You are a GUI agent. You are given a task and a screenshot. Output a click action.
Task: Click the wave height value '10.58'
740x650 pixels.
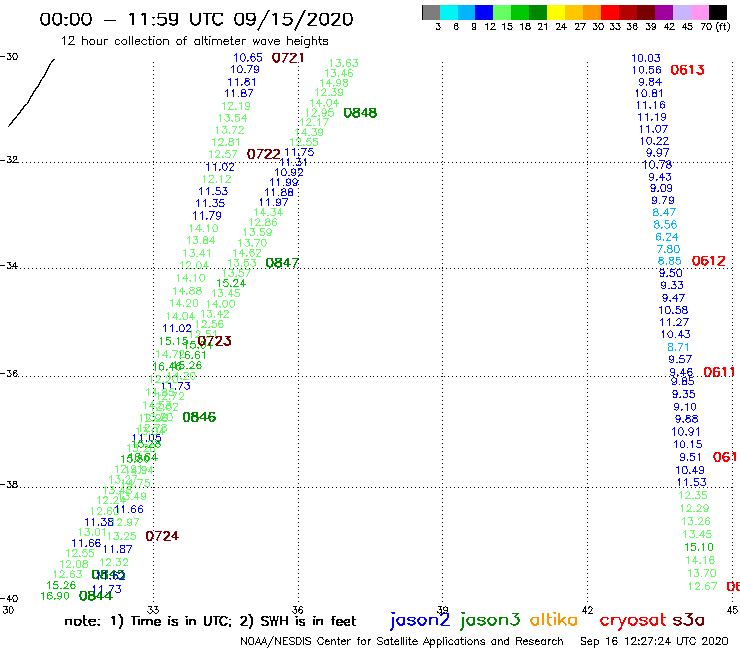673,310
